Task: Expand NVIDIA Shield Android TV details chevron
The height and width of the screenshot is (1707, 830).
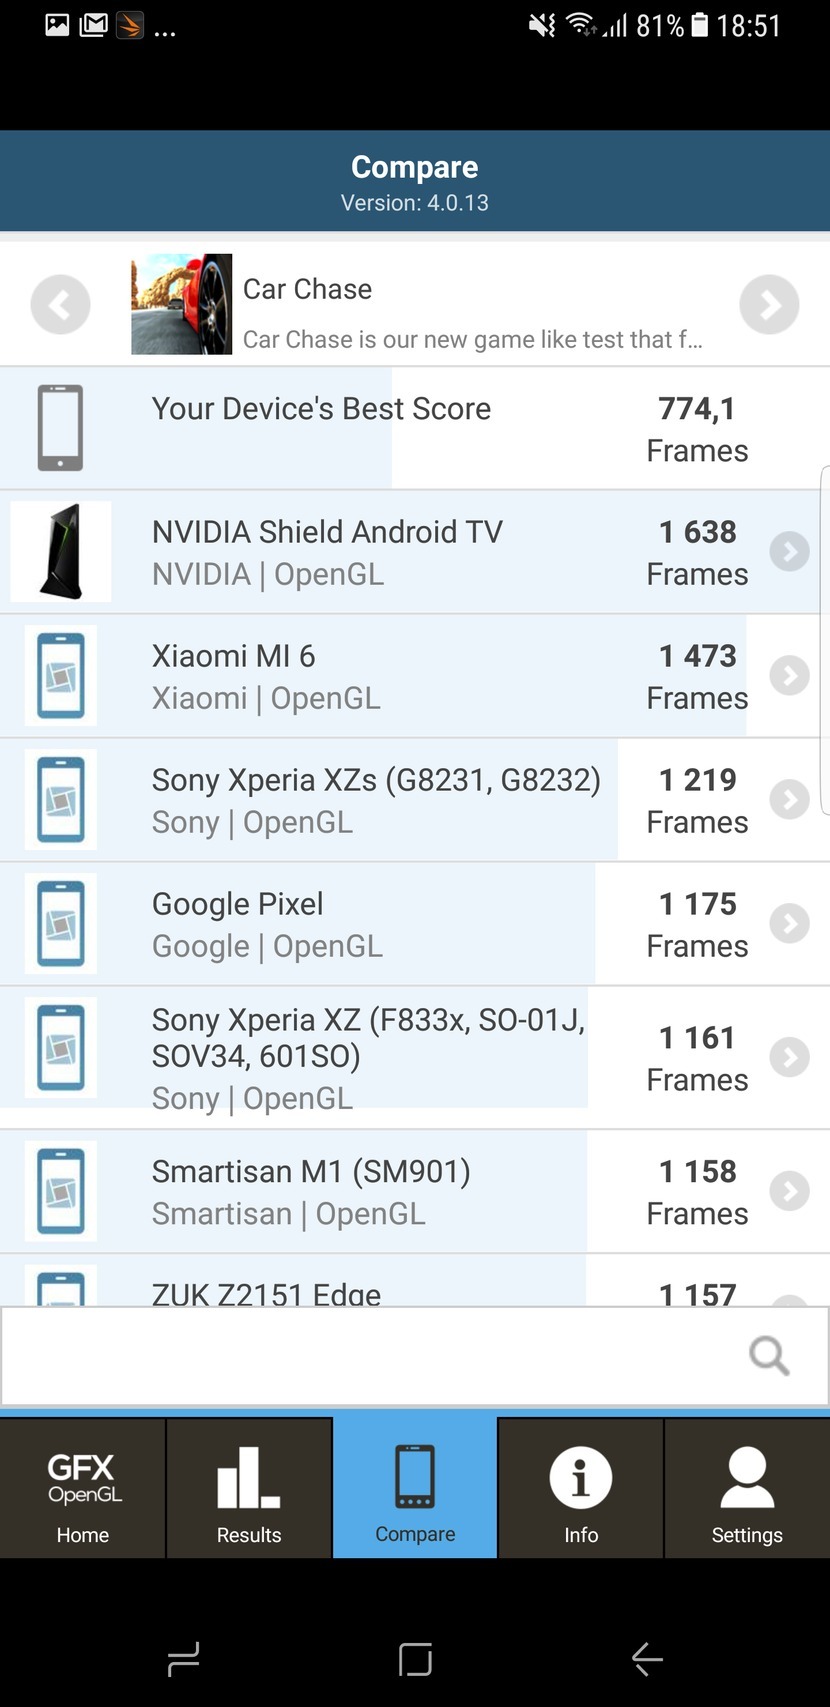Action: click(x=789, y=551)
